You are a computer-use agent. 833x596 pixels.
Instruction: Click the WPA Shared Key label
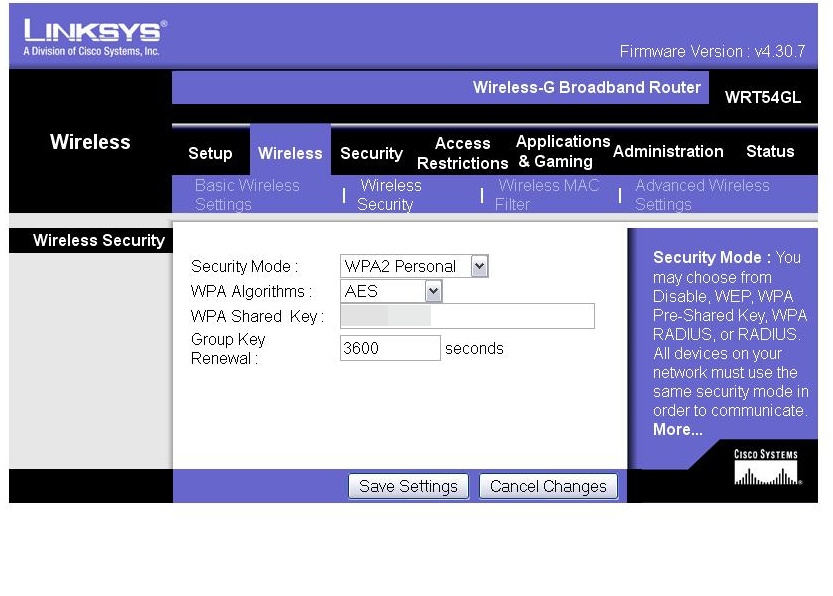257,316
